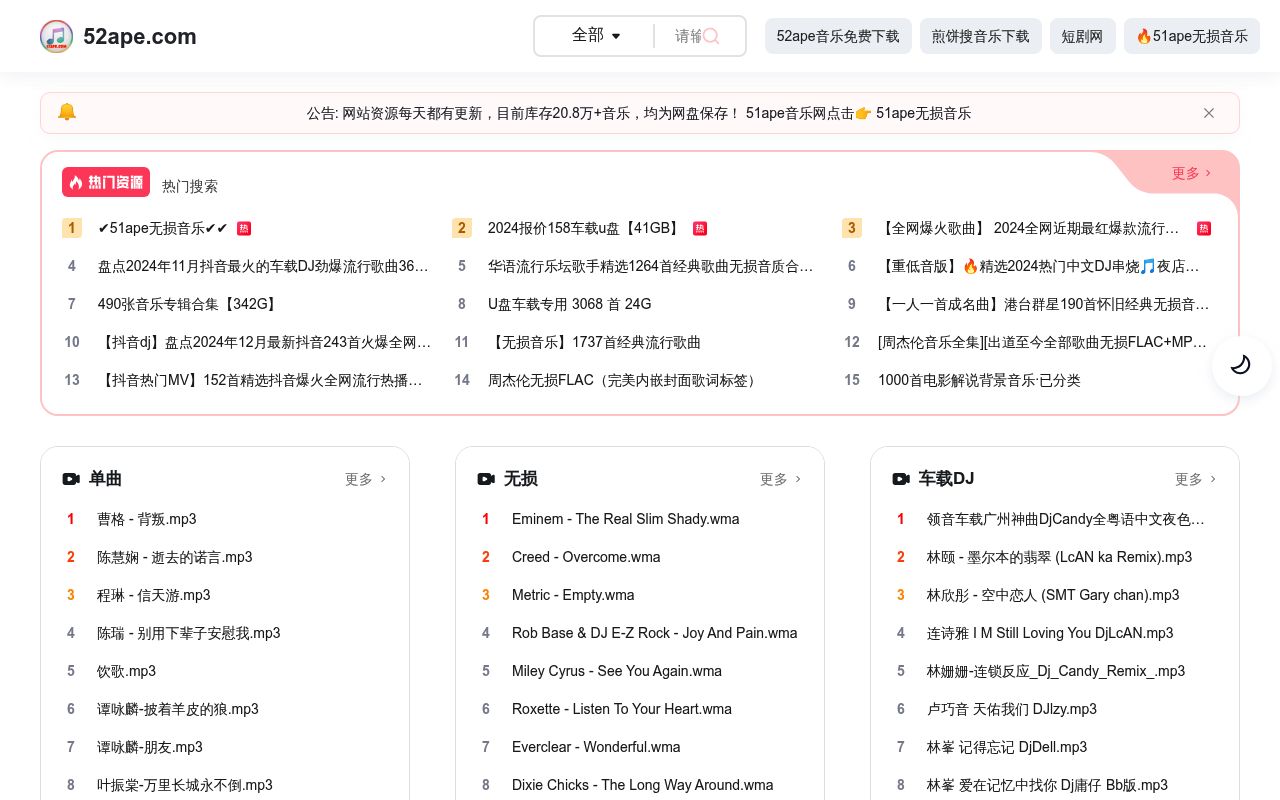Viewport: 1280px width, 800px height.
Task: Open 林峯 记得忘记 DjDell.mp3
Action: 1007,747
